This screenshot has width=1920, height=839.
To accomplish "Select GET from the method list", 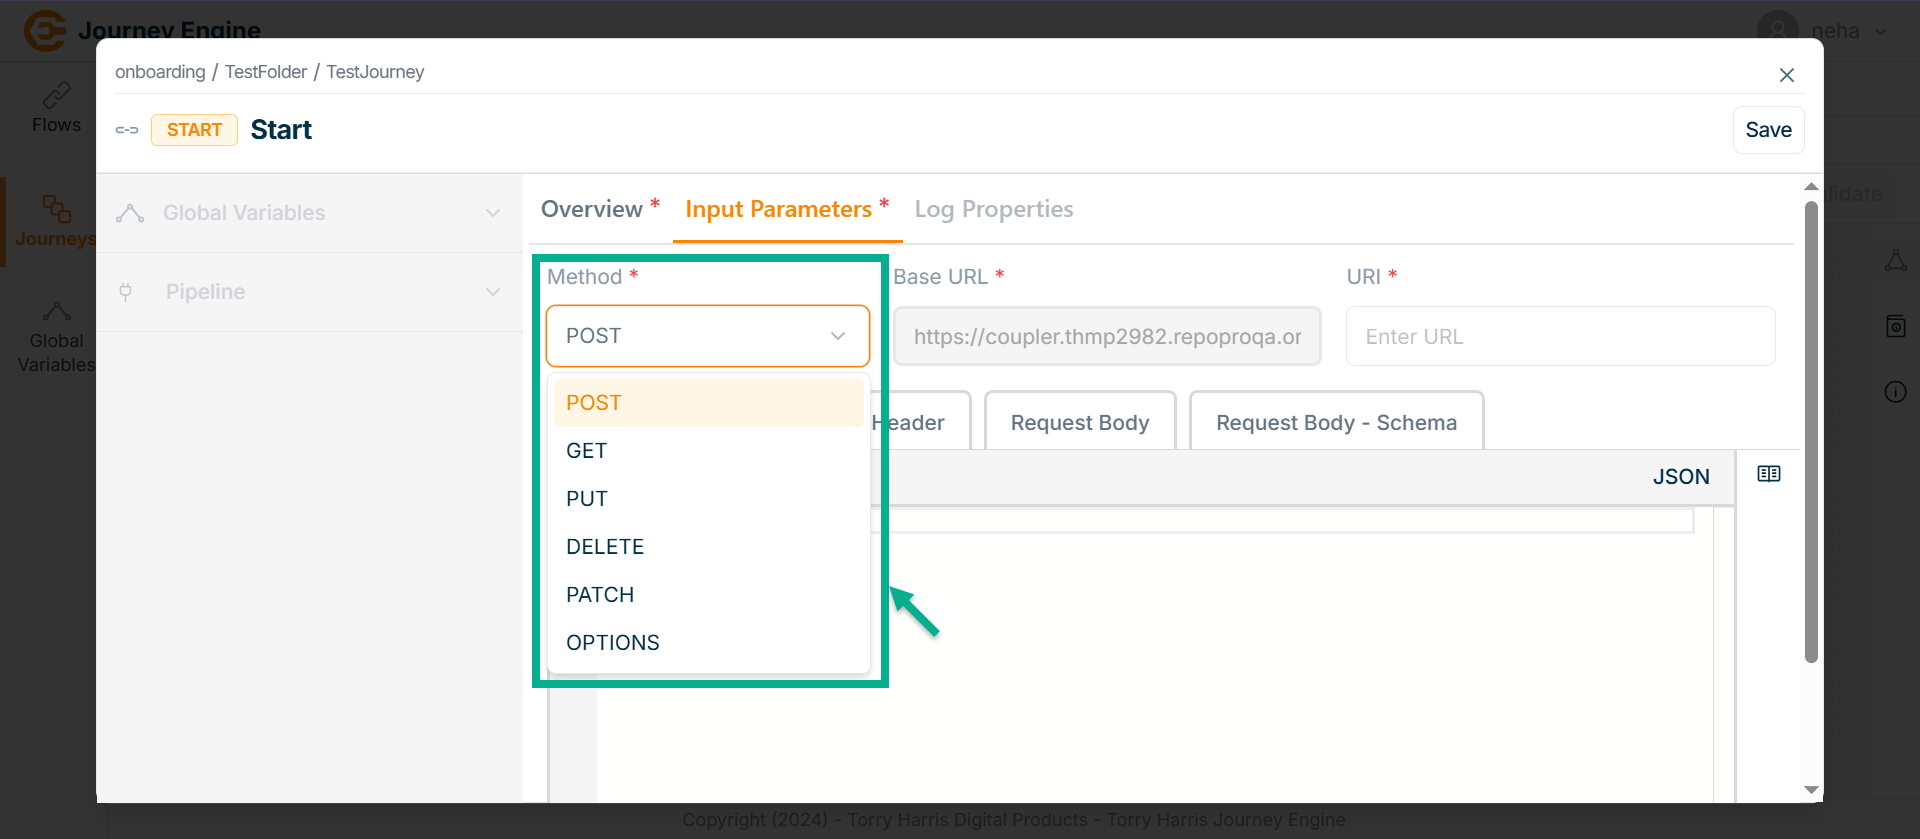I will pyautogui.click(x=587, y=451).
